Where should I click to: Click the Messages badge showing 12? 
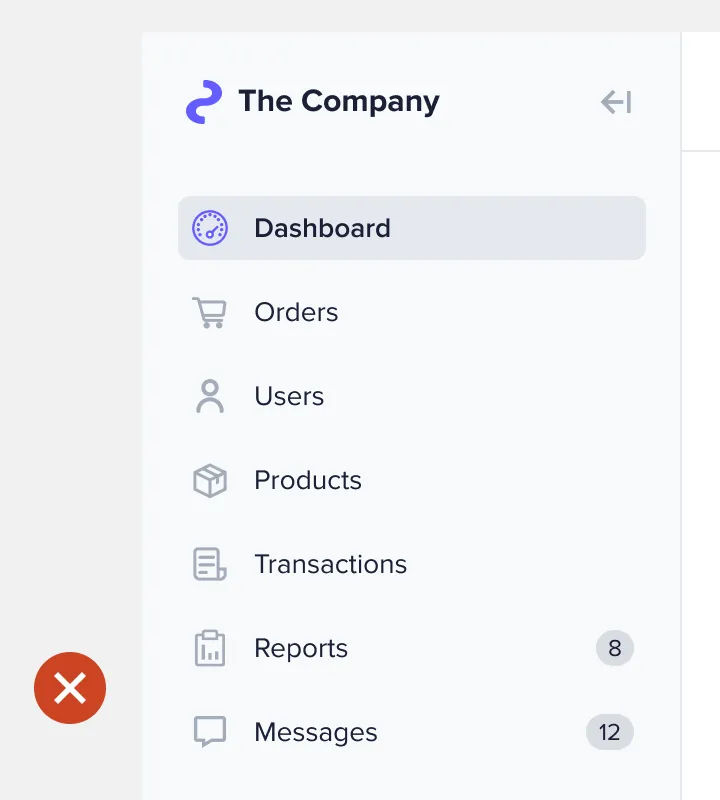(x=610, y=732)
